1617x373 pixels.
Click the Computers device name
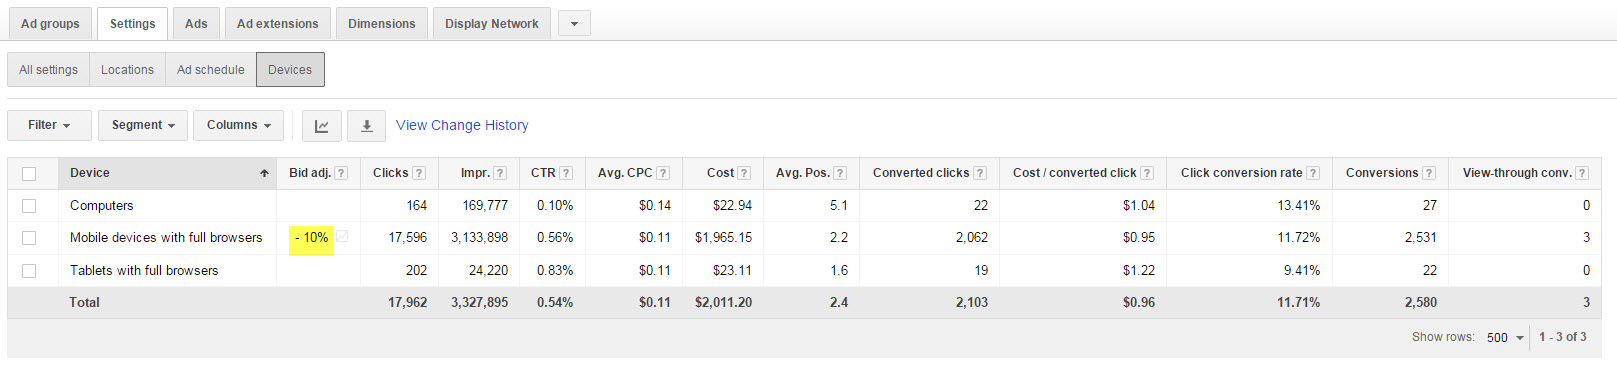pos(101,206)
